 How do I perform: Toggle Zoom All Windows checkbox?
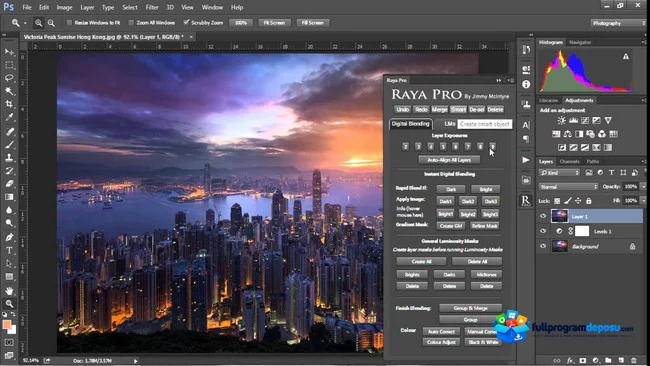tap(131, 23)
